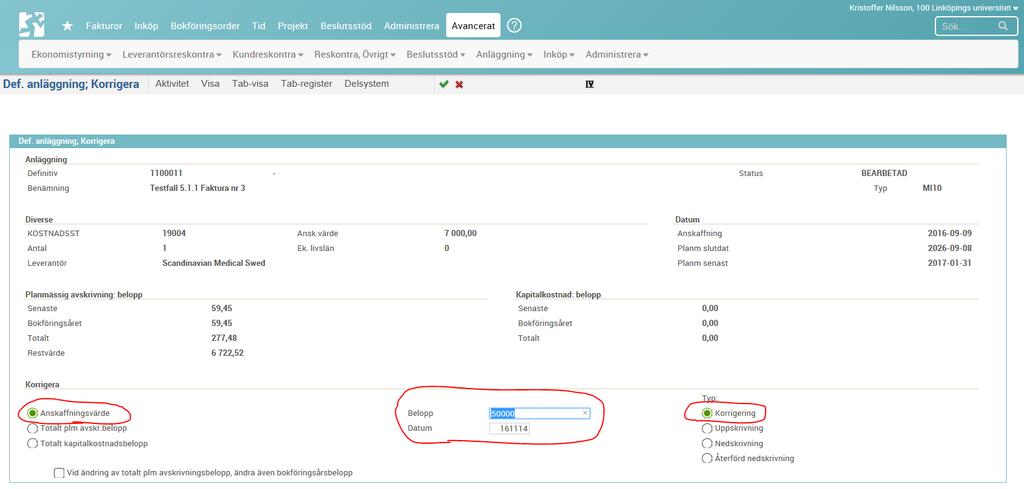This screenshot has width=1024, height=489.
Task: Open the Delsystem menu
Action: (366, 84)
